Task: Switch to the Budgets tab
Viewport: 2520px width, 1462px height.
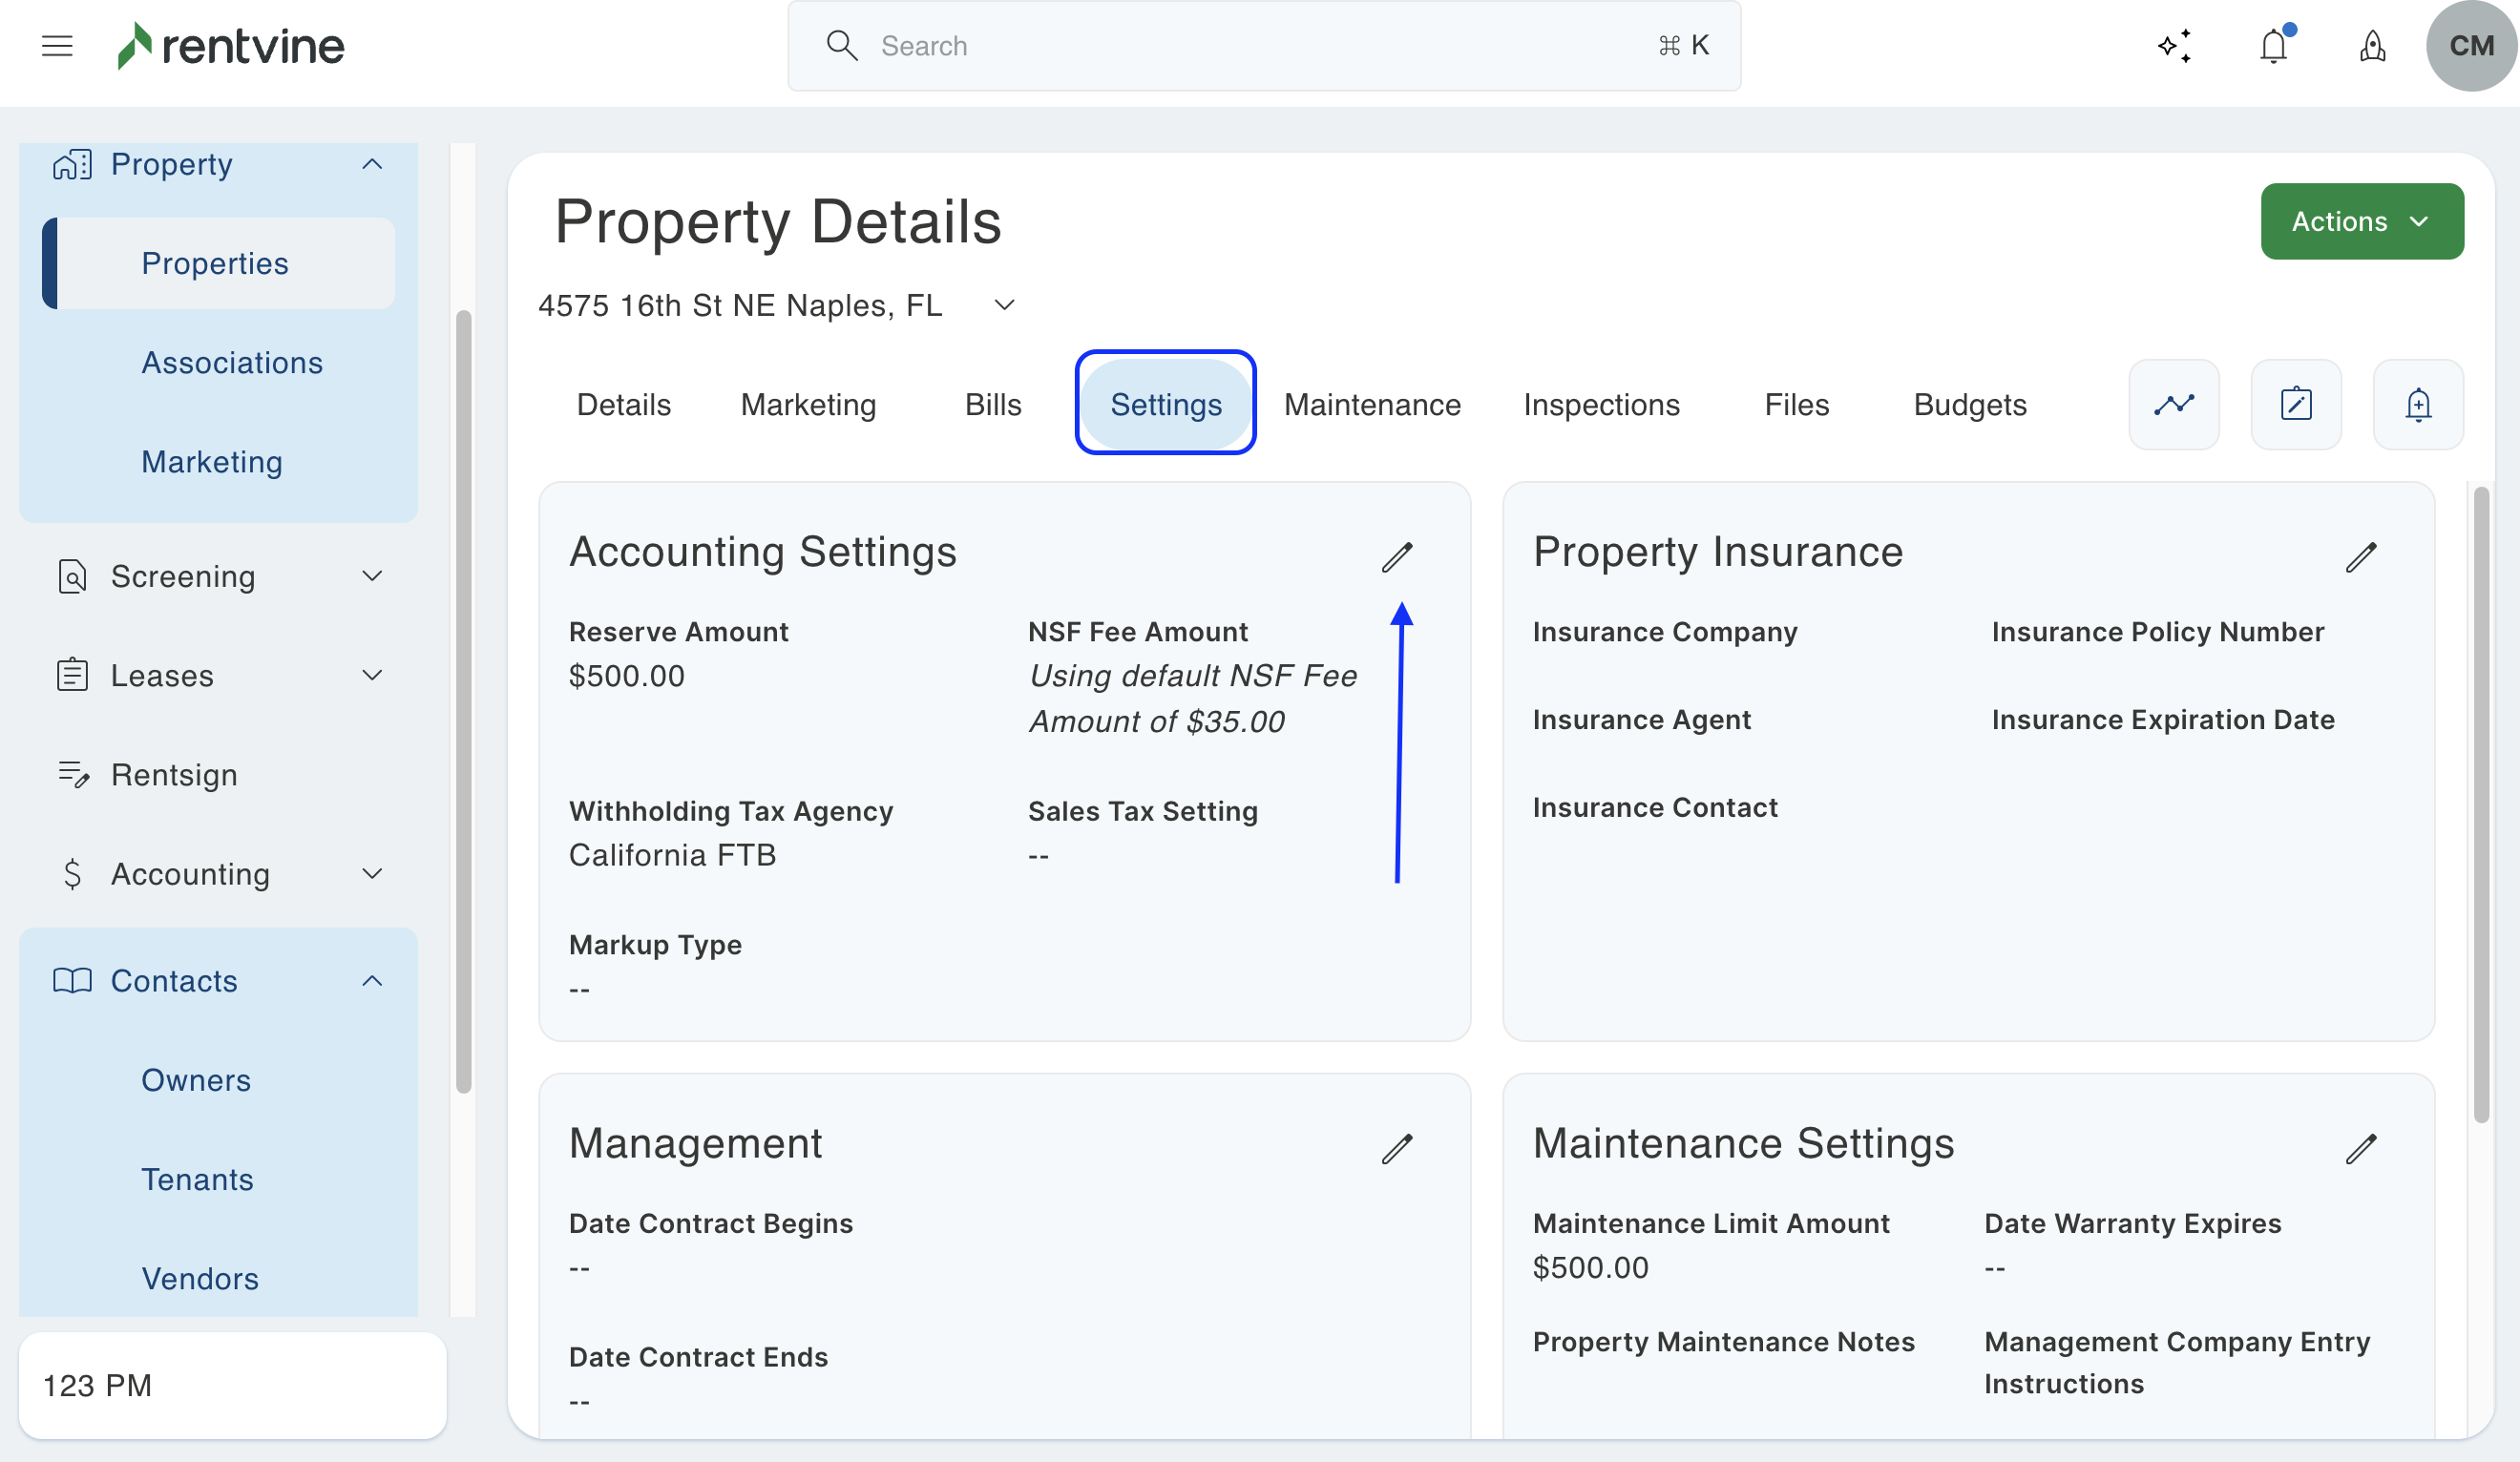Action: pyautogui.click(x=1969, y=405)
